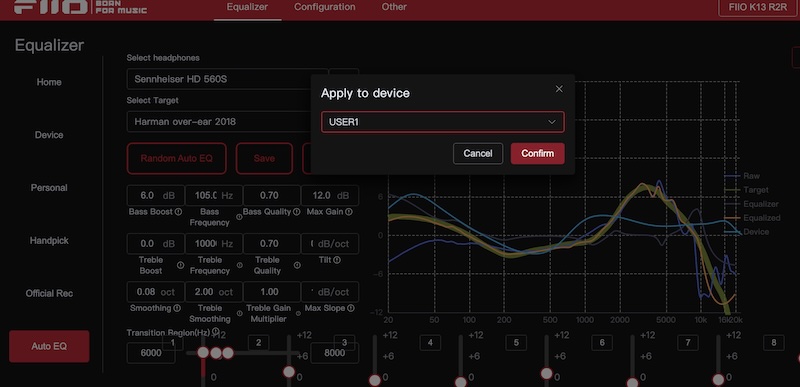Click the Bass Quality 0.70 field
The height and width of the screenshot is (387, 800).
pos(272,196)
